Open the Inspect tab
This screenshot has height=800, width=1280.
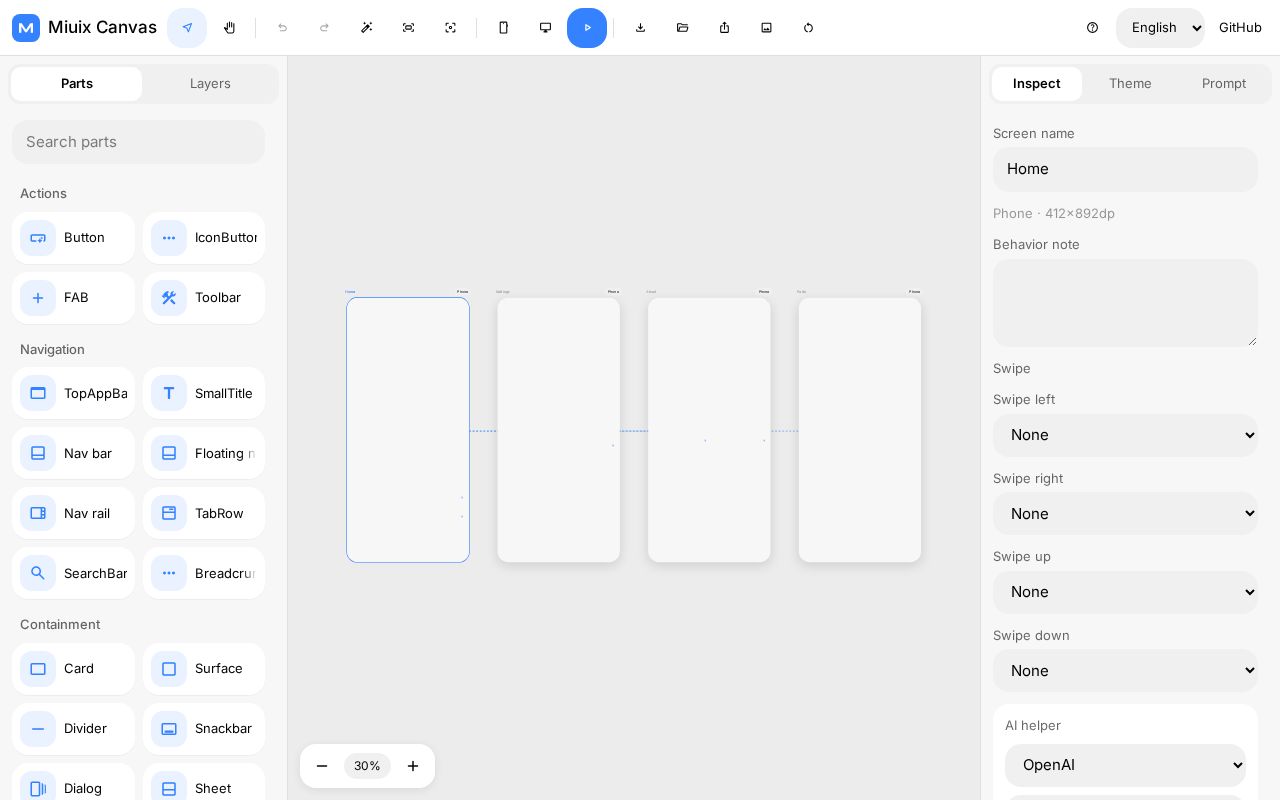1036,84
